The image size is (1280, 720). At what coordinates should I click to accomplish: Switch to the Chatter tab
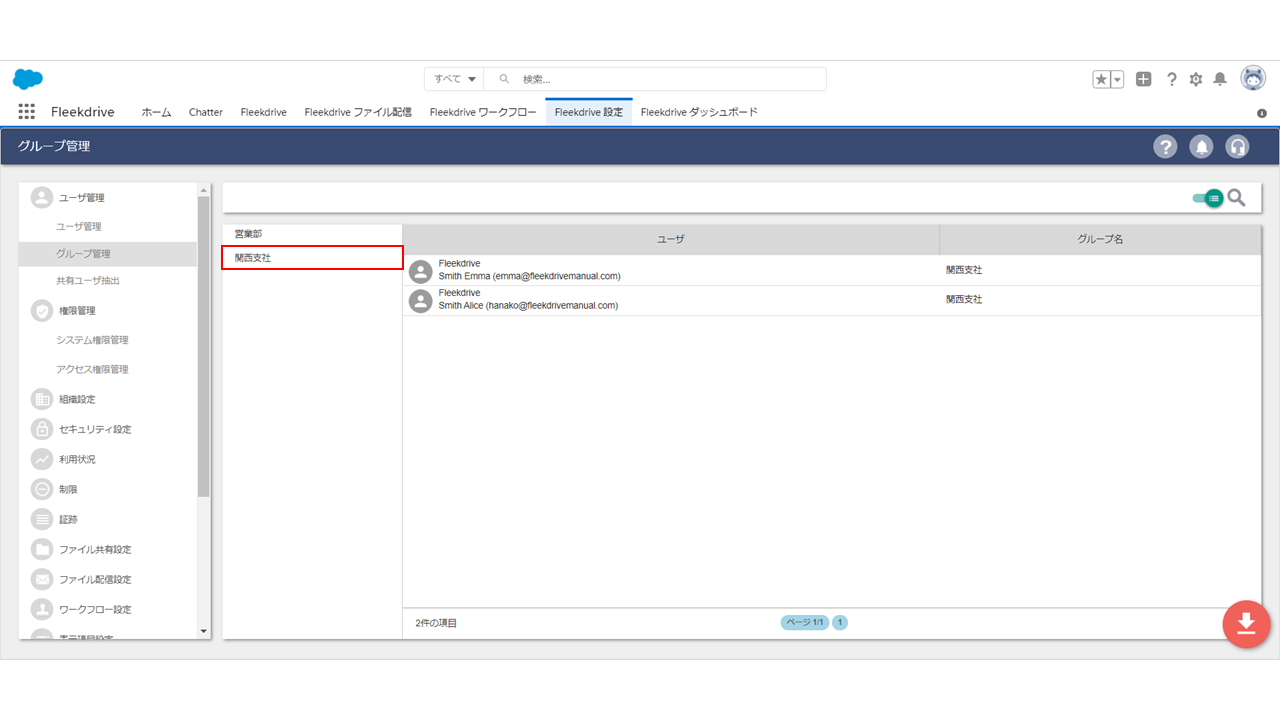tap(206, 112)
